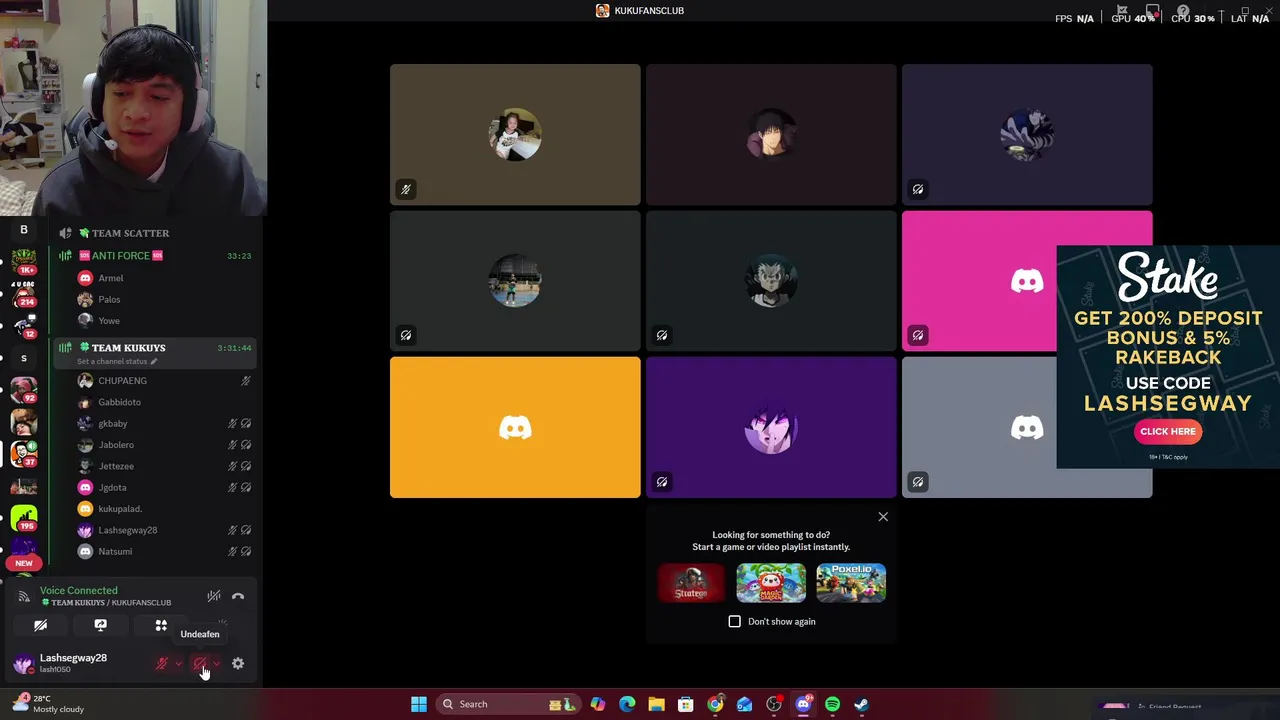1280x720 pixels.
Task: Click the green server icon with 195 badge
Action: [x=24, y=517]
